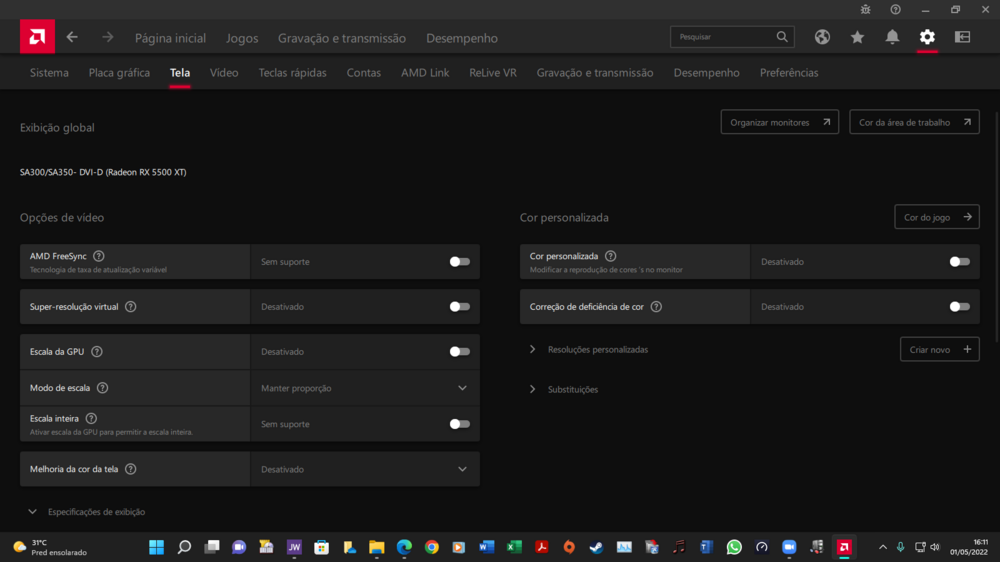Show help for Escala da GPU
The width and height of the screenshot is (1000, 562).
click(97, 351)
